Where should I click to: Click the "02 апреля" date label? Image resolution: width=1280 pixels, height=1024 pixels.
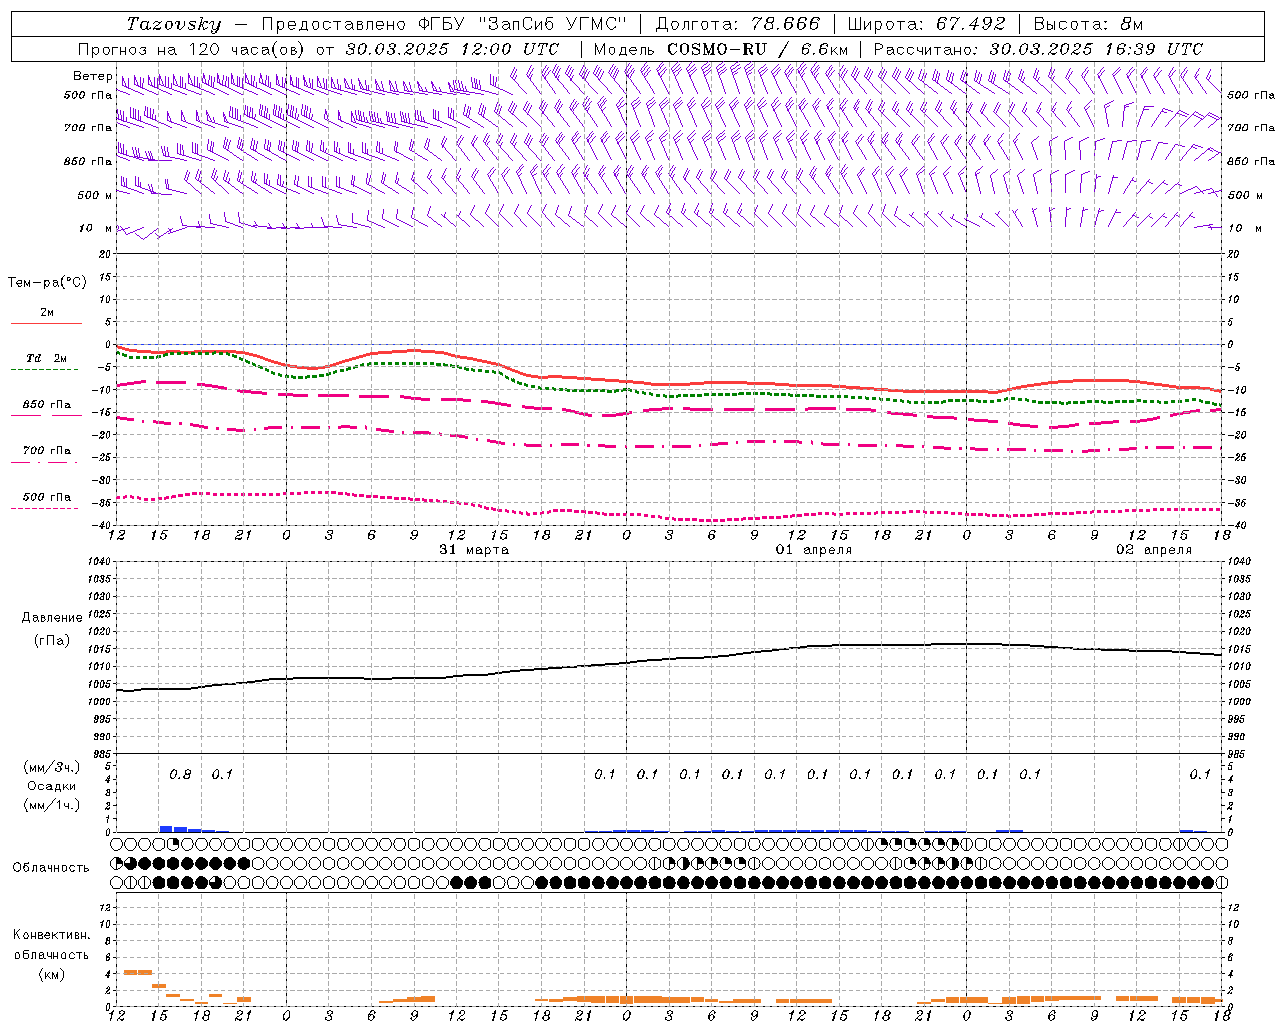[1154, 550]
